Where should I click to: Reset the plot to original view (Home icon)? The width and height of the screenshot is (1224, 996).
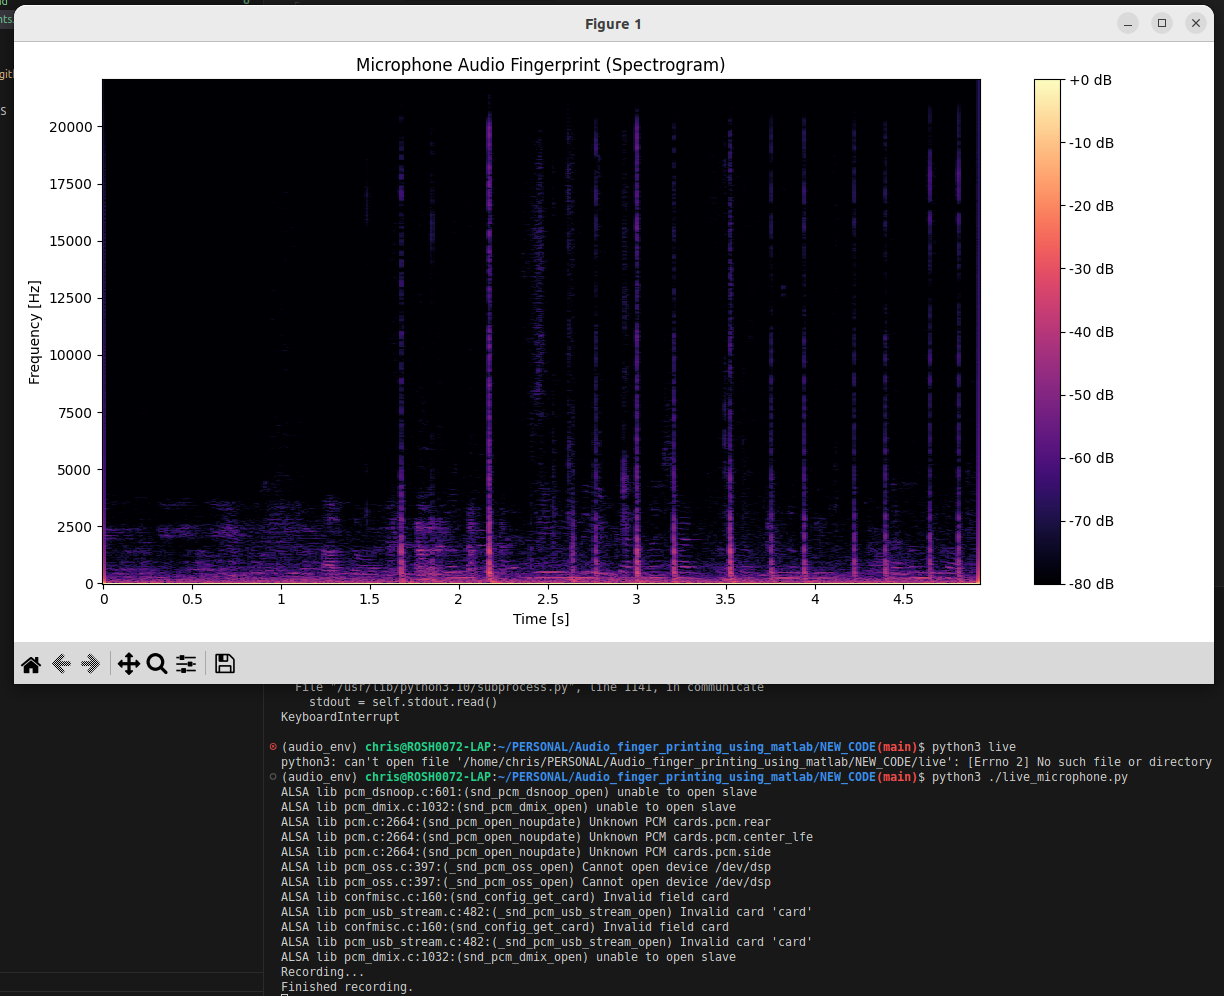[x=31, y=664]
